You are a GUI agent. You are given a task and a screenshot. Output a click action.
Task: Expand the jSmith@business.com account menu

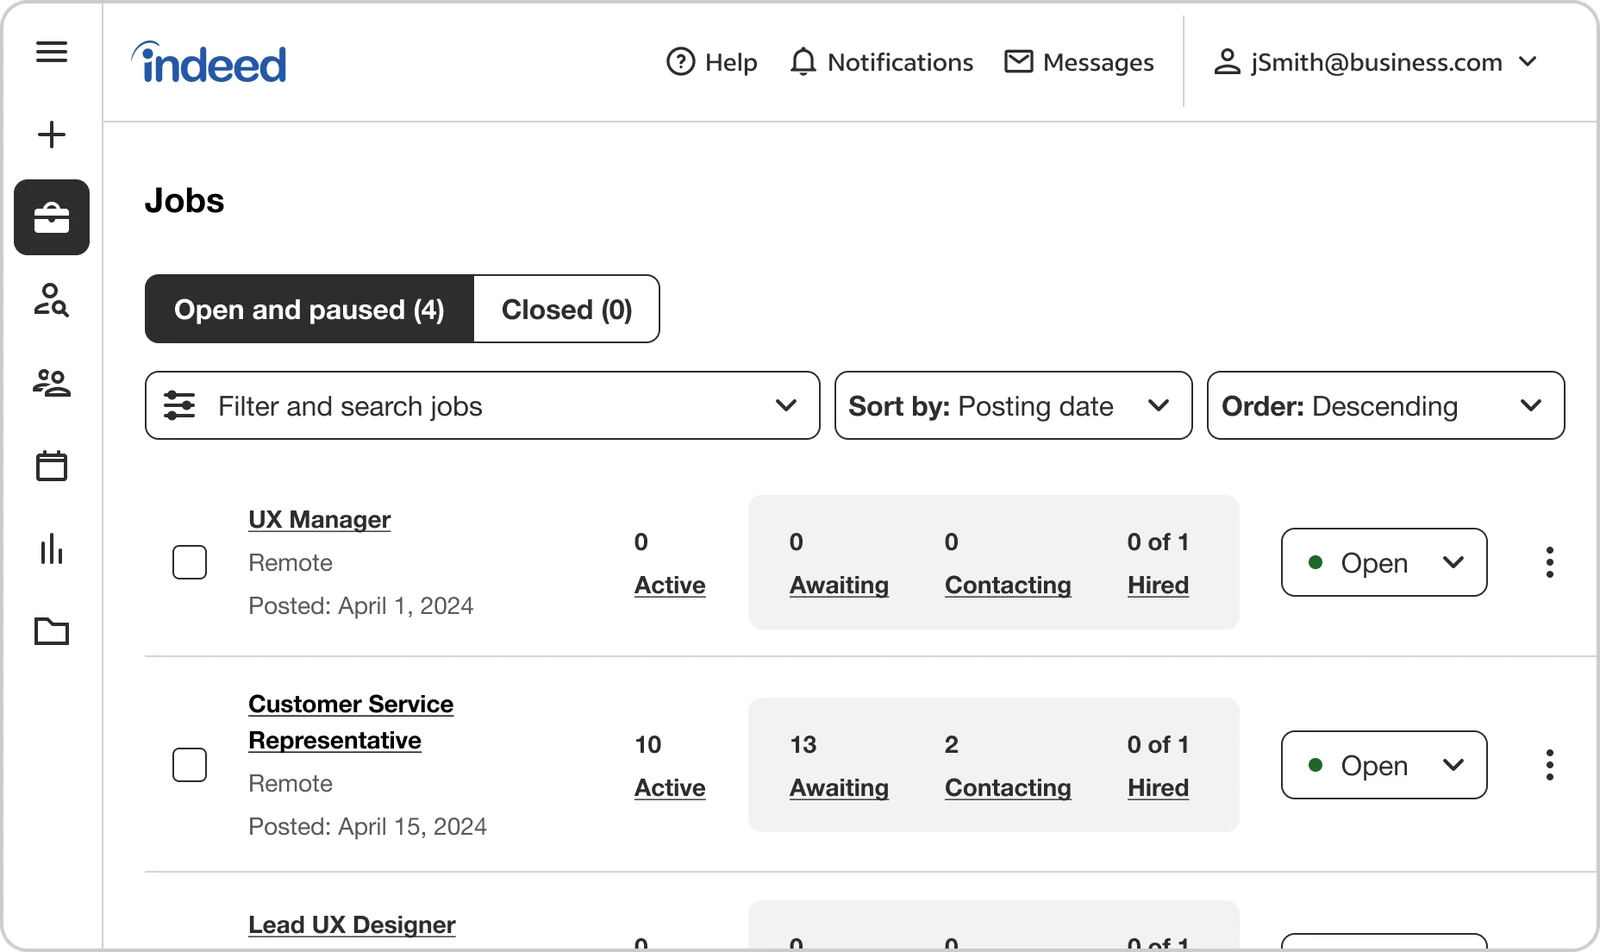point(1375,62)
